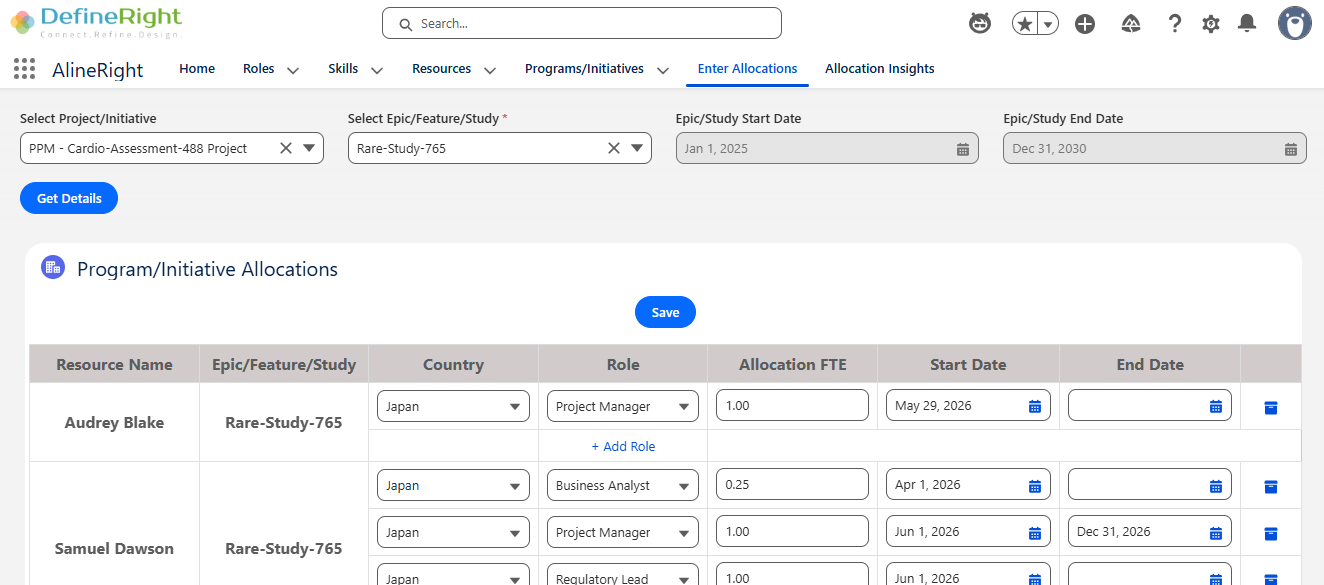Open the Resources tab
The image size is (1324, 585).
tap(441, 69)
